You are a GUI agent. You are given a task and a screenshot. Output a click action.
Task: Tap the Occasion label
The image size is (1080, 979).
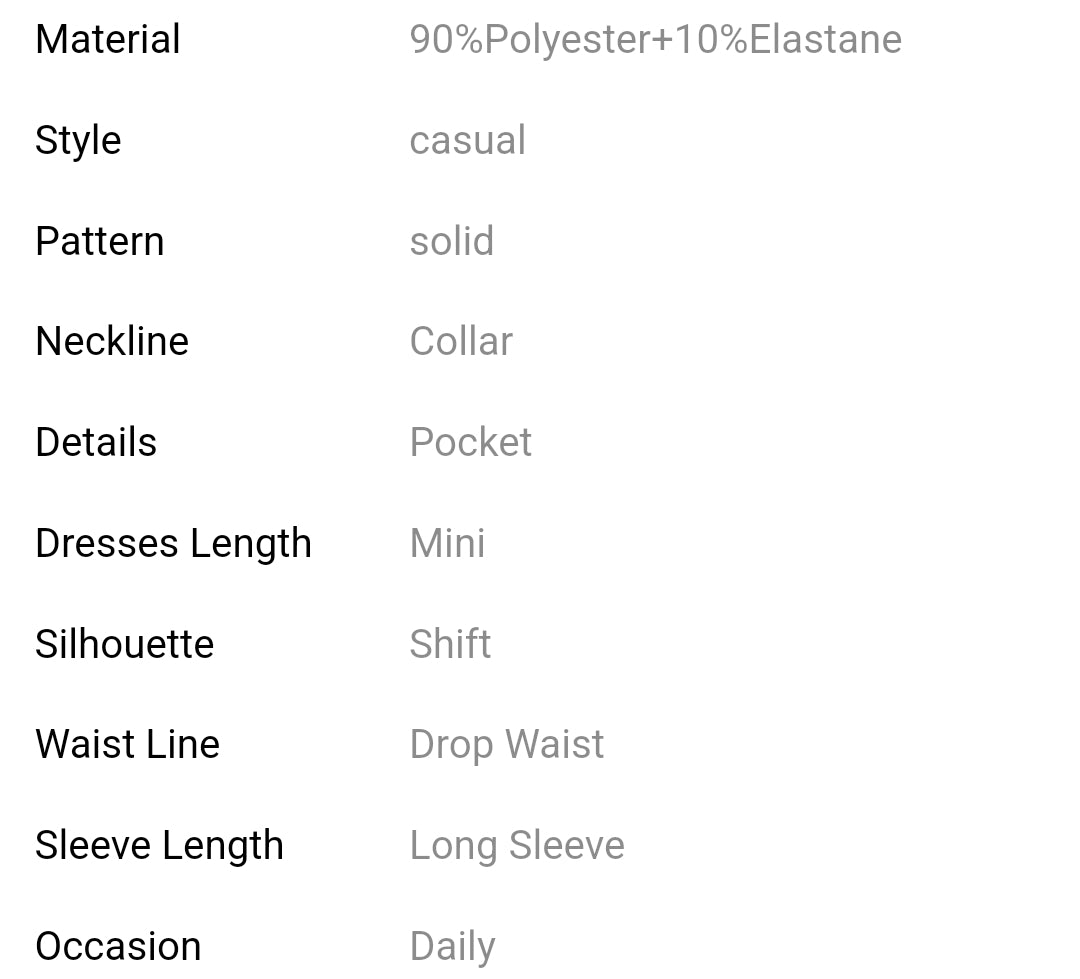tap(118, 946)
